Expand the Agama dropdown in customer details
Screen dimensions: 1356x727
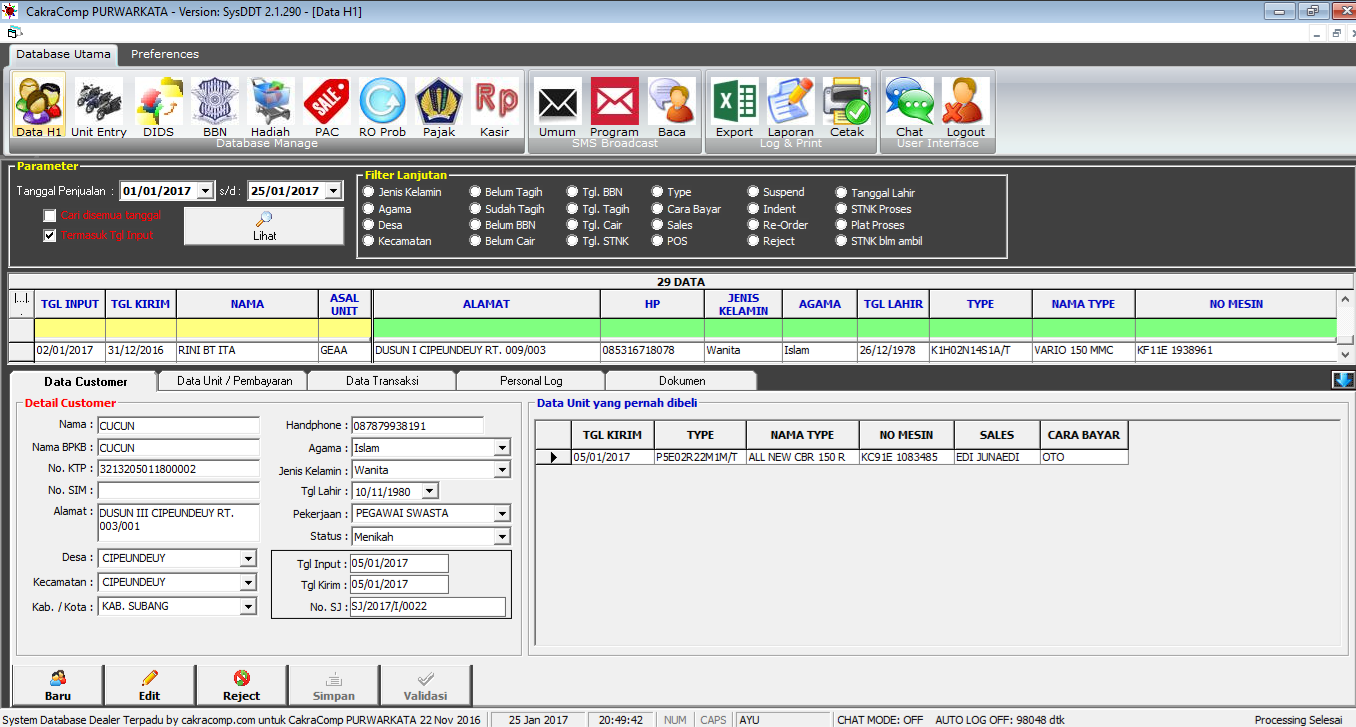(501, 448)
